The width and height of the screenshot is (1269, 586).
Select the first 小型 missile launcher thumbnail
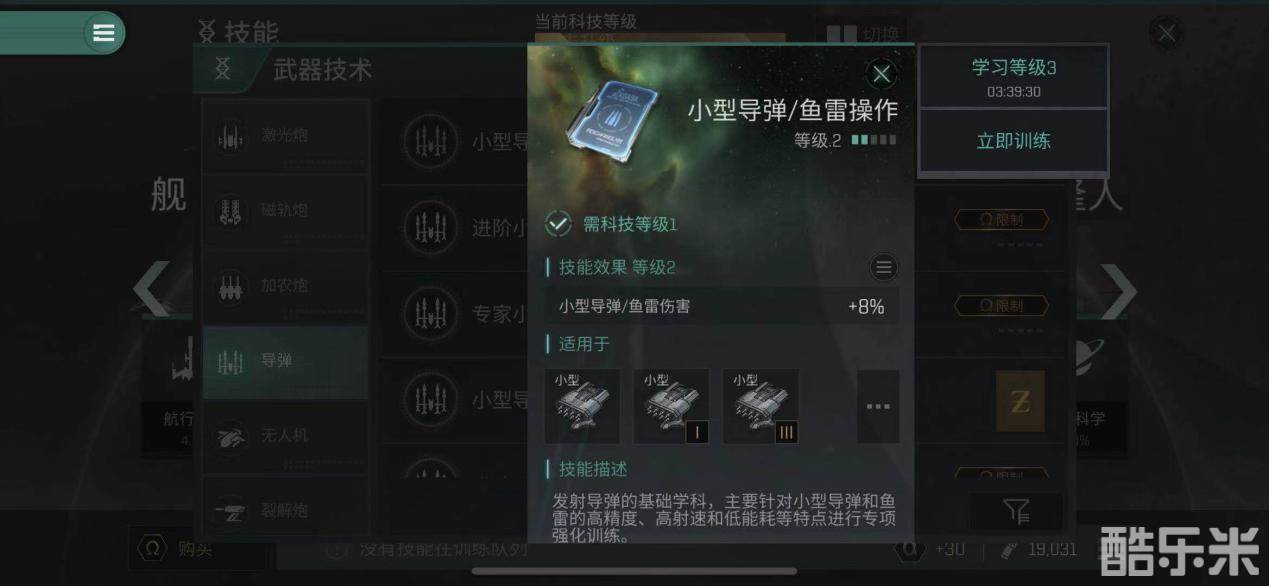tap(582, 406)
